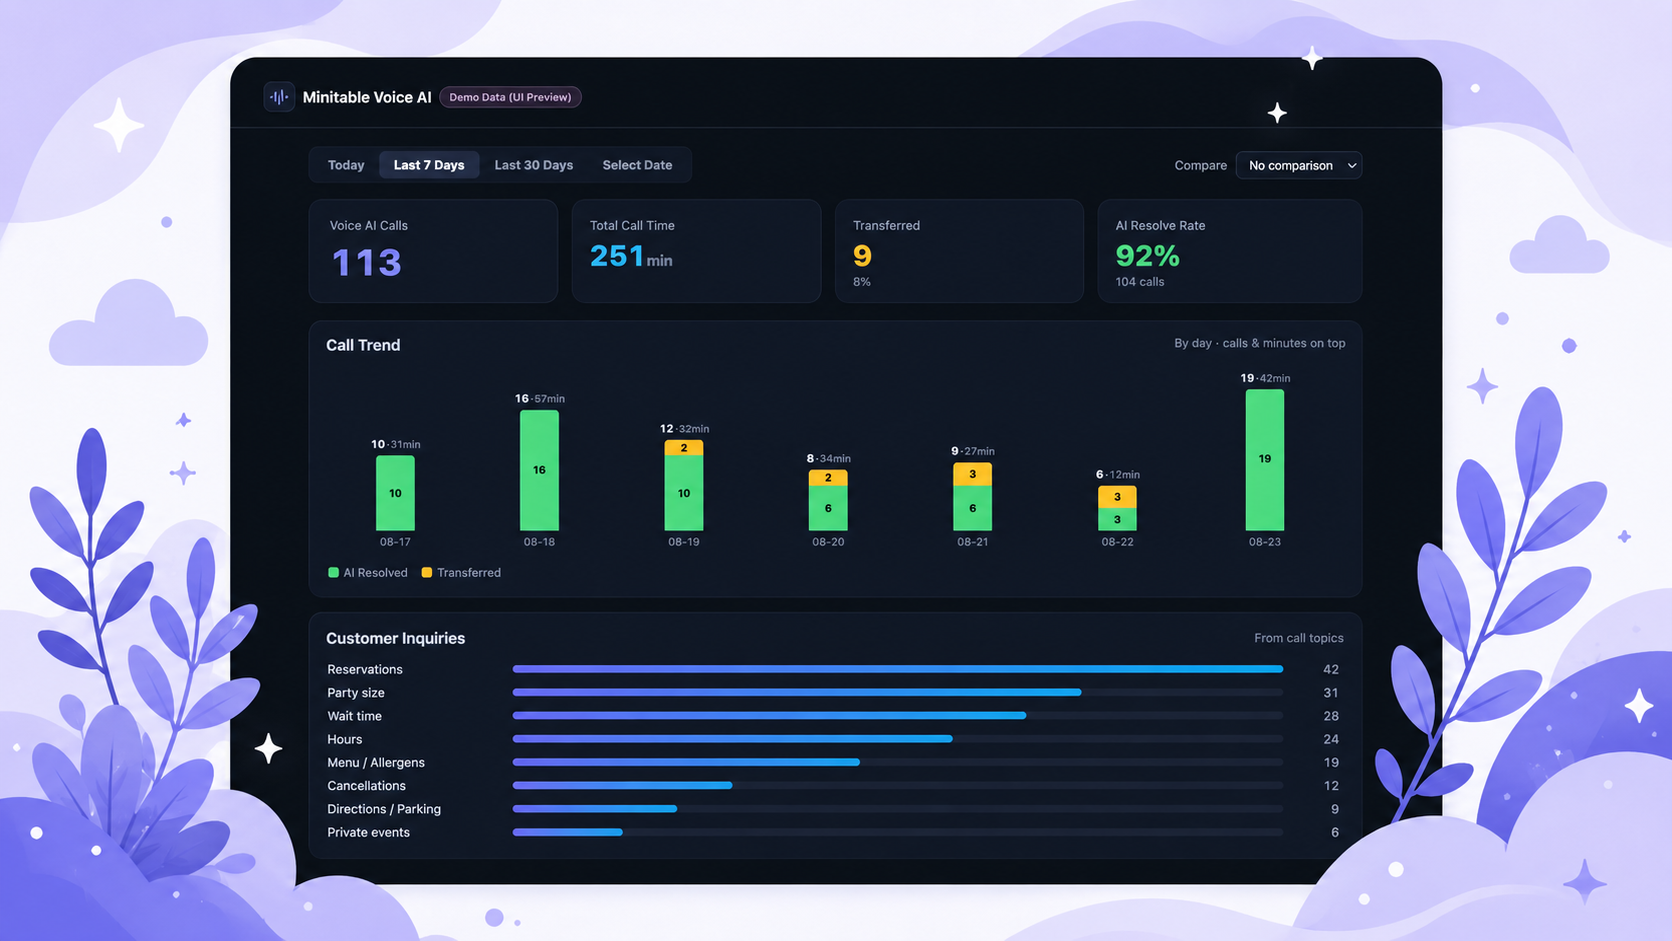Click the Party size inquiry bar
Viewport: 1672px width, 941px height.
[x=797, y=692]
